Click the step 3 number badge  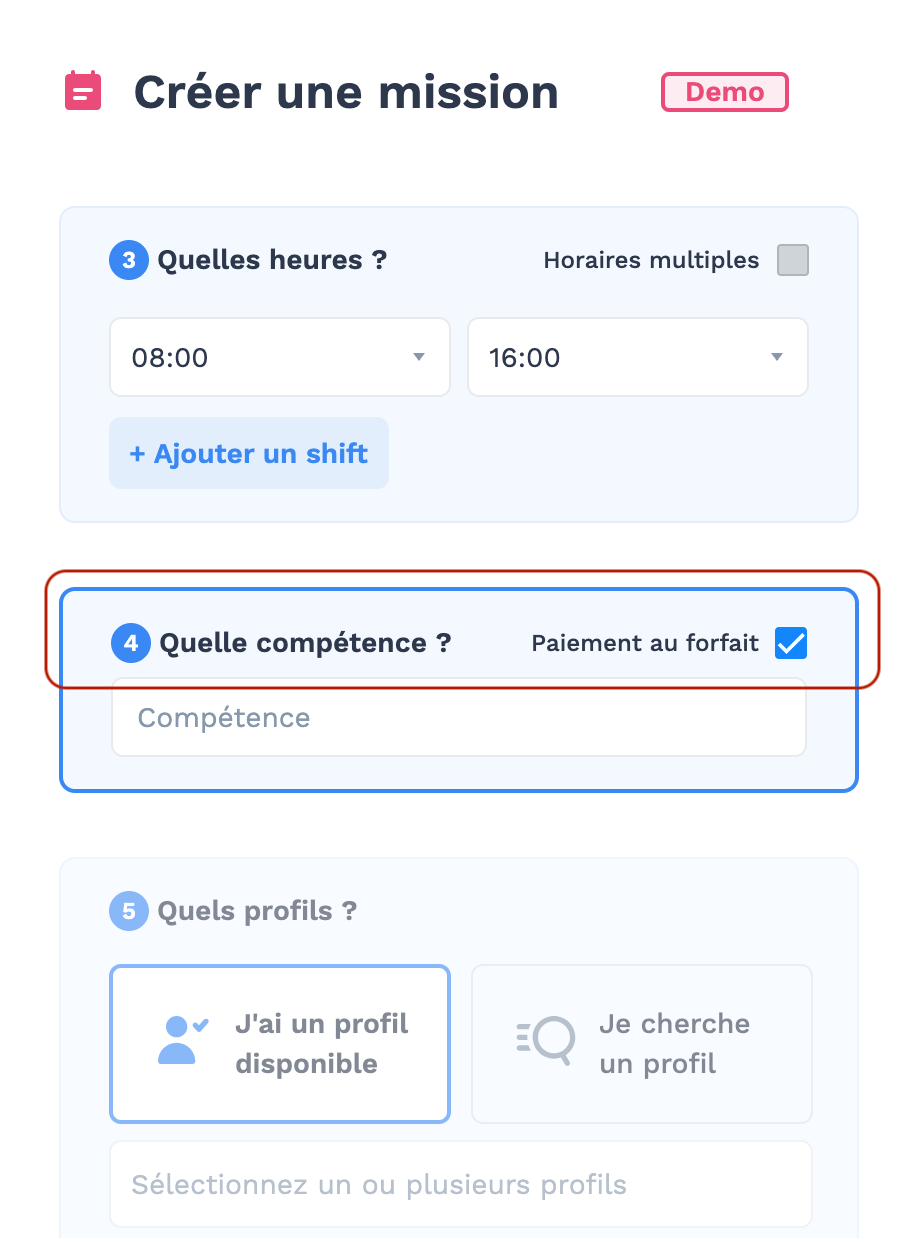[x=129, y=260]
